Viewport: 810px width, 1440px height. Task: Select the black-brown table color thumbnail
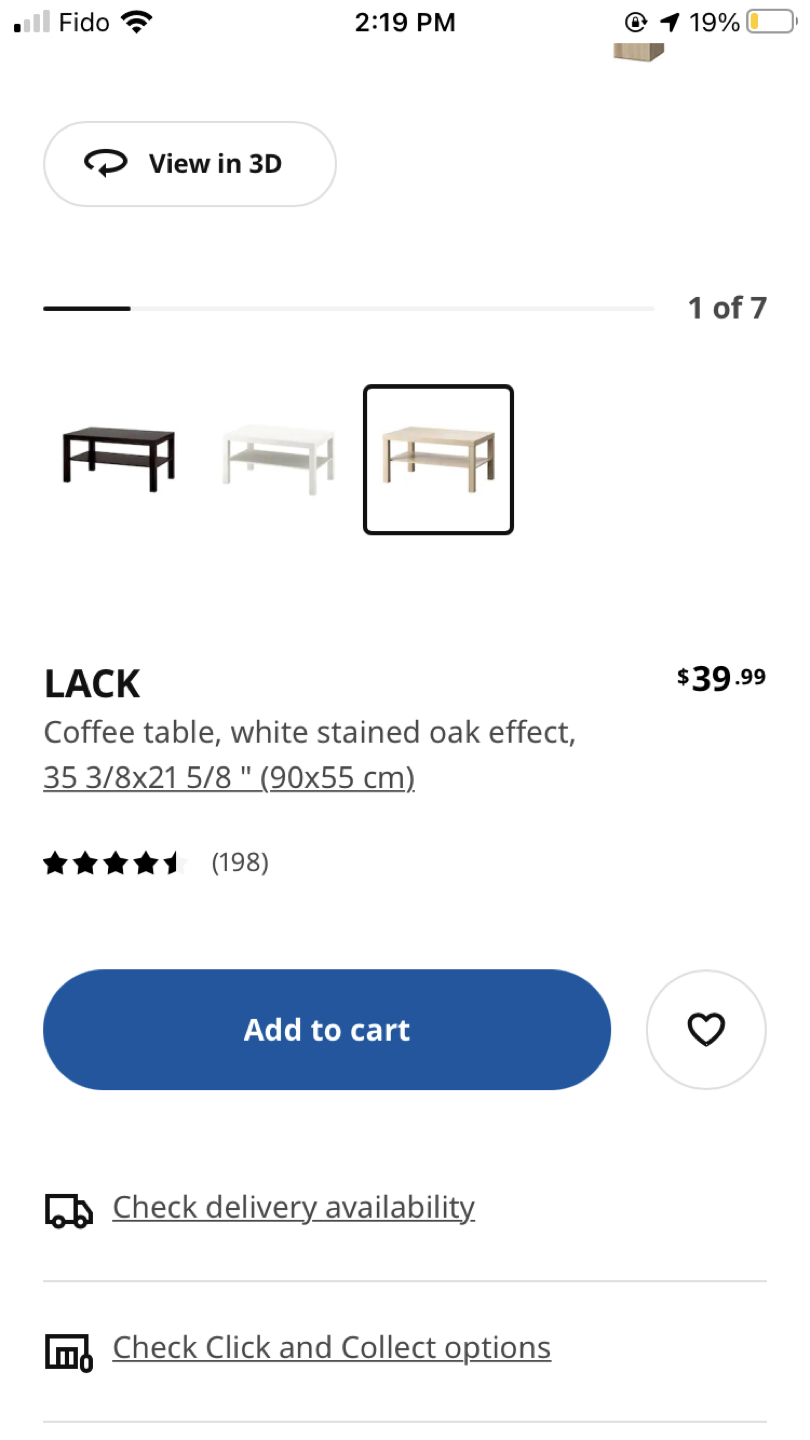coord(118,459)
